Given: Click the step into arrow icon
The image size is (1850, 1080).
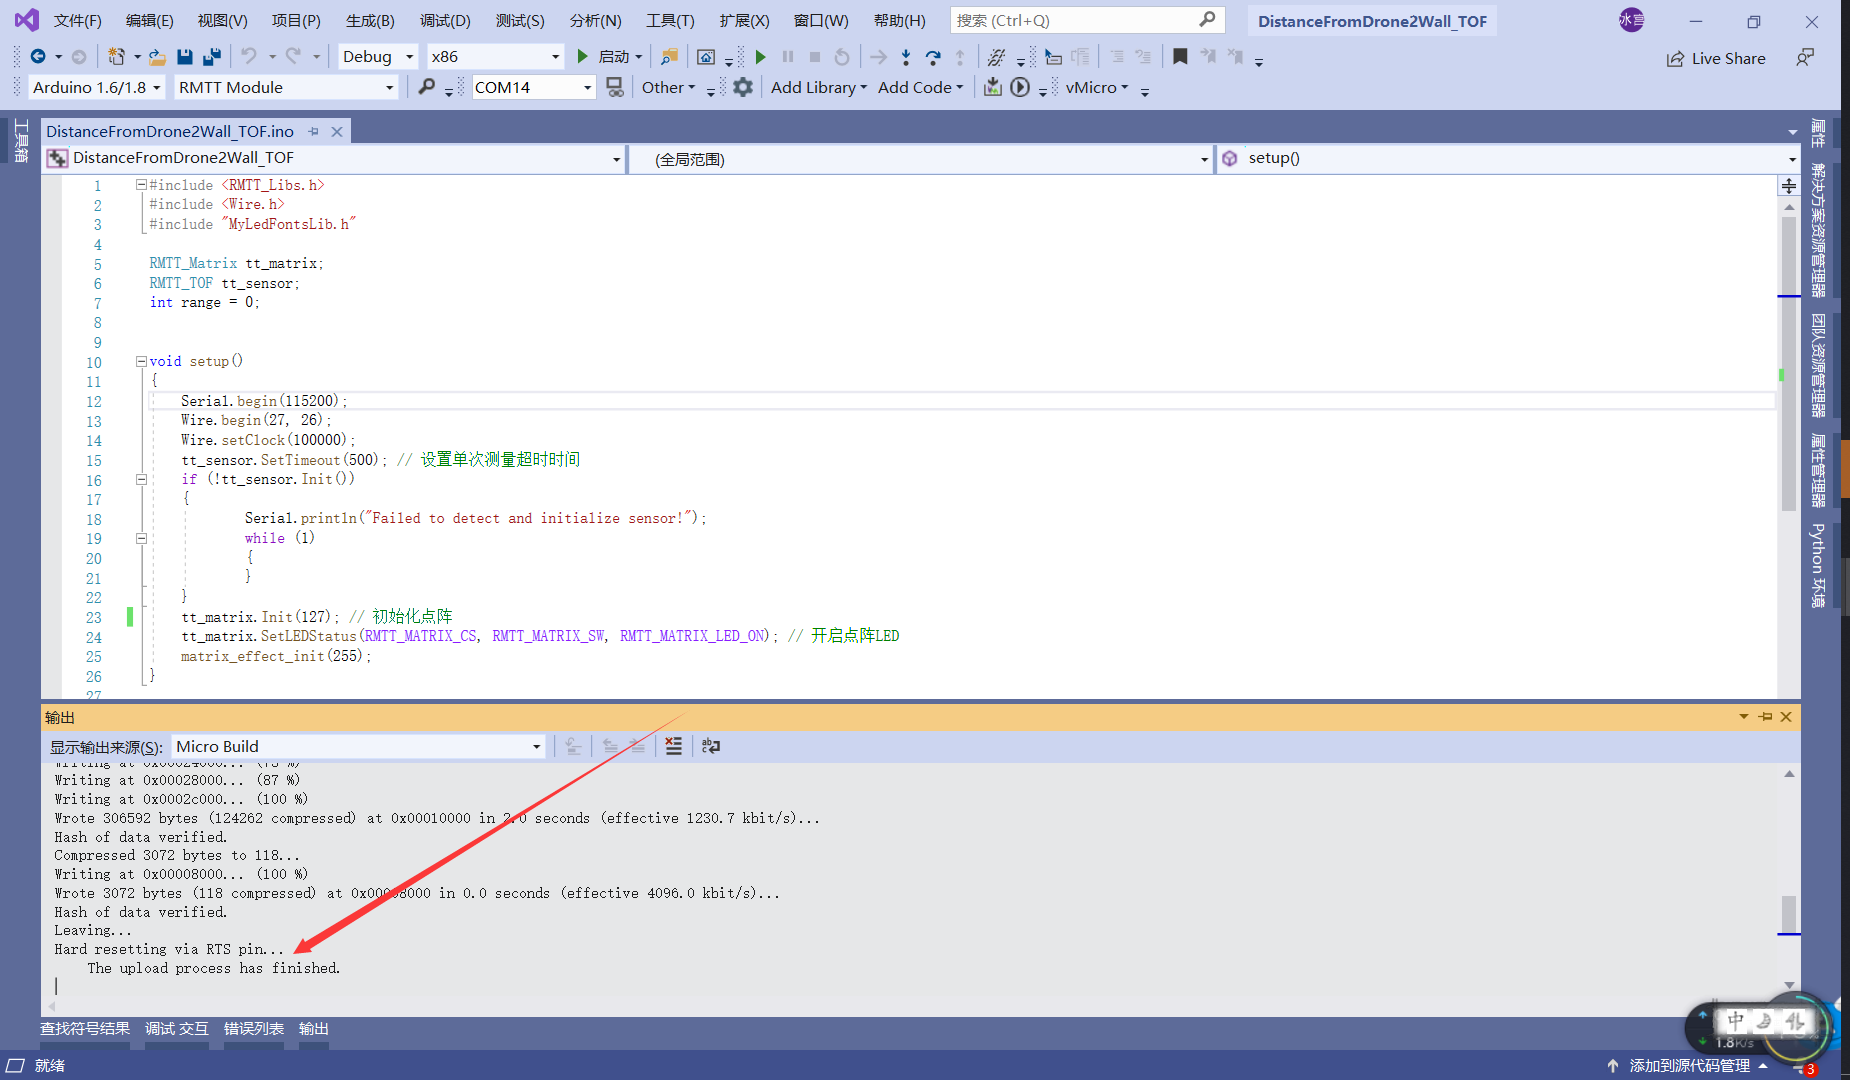Looking at the screenshot, I should (x=905, y=57).
